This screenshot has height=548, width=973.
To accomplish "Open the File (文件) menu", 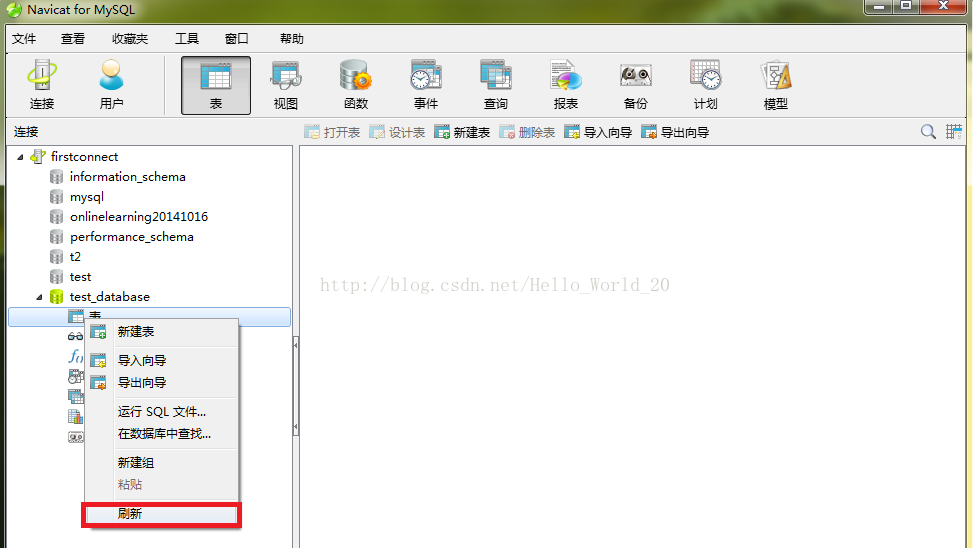I will [24, 38].
